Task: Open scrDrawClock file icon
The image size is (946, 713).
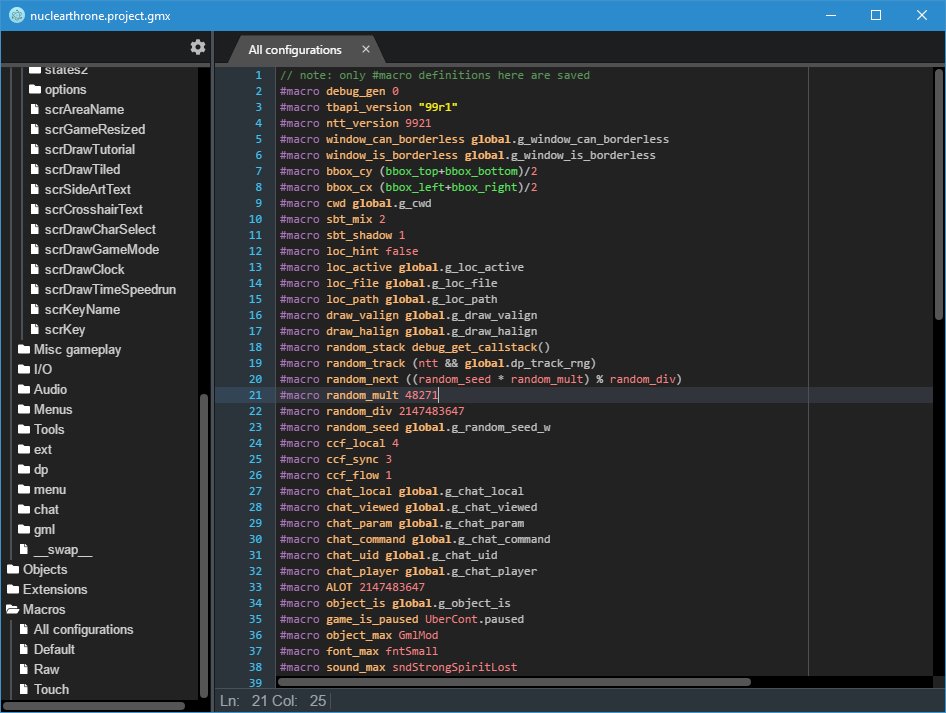Action: pyautogui.click(x=35, y=269)
